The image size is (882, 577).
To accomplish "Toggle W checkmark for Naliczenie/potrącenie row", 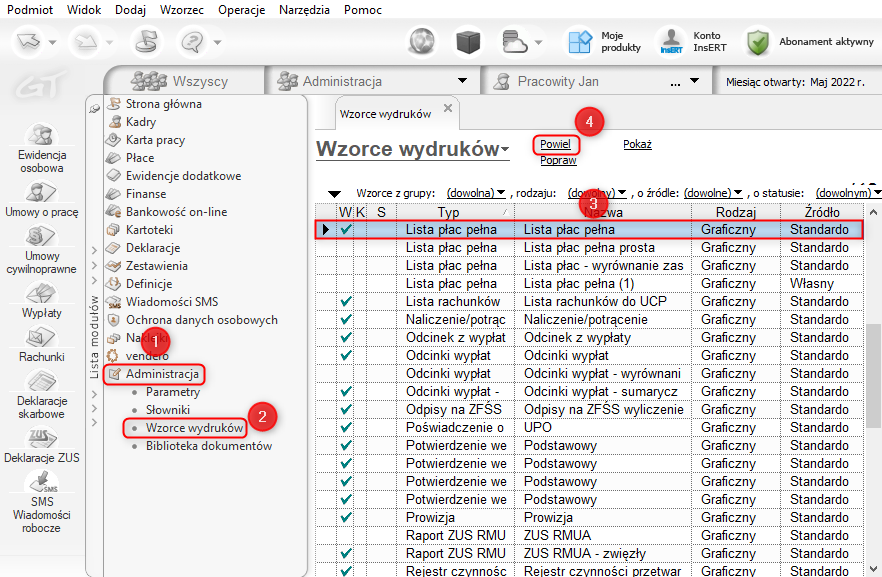I will (x=345, y=319).
